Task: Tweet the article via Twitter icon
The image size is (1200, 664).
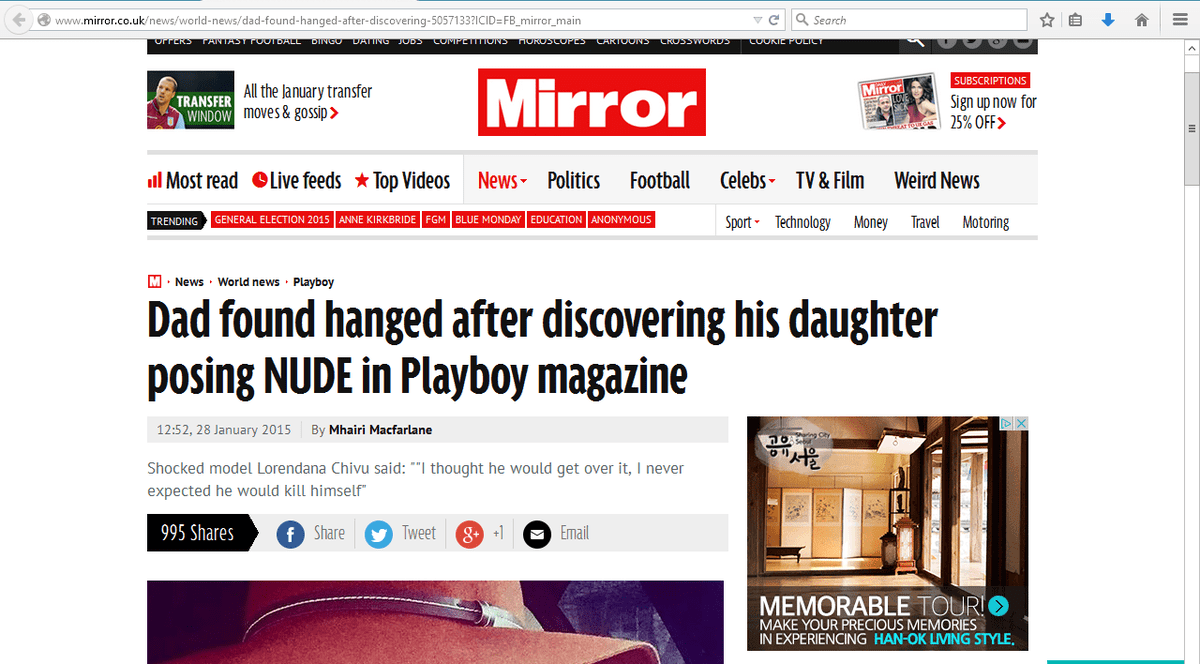Action: pos(379,535)
